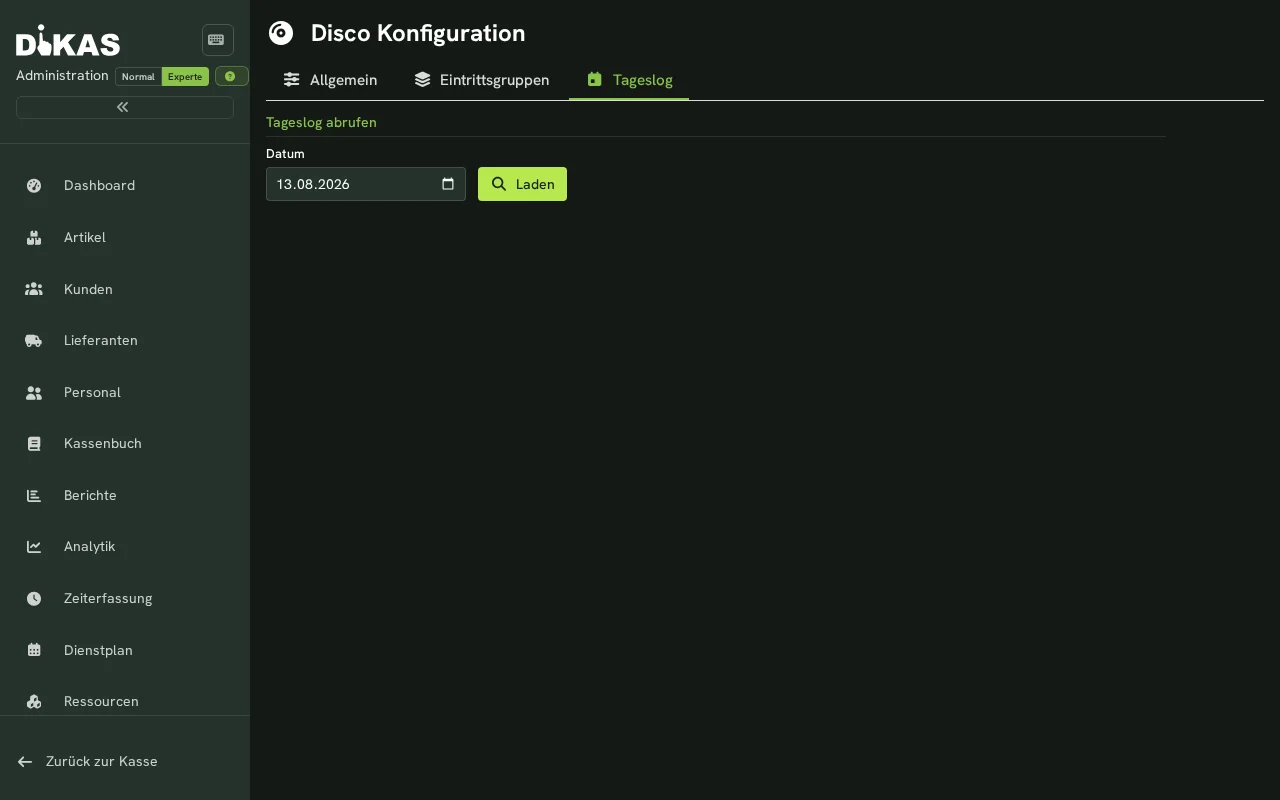This screenshot has height=800, width=1280.
Task: Click the Disco Konfiguration title
Action: [x=418, y=33]
